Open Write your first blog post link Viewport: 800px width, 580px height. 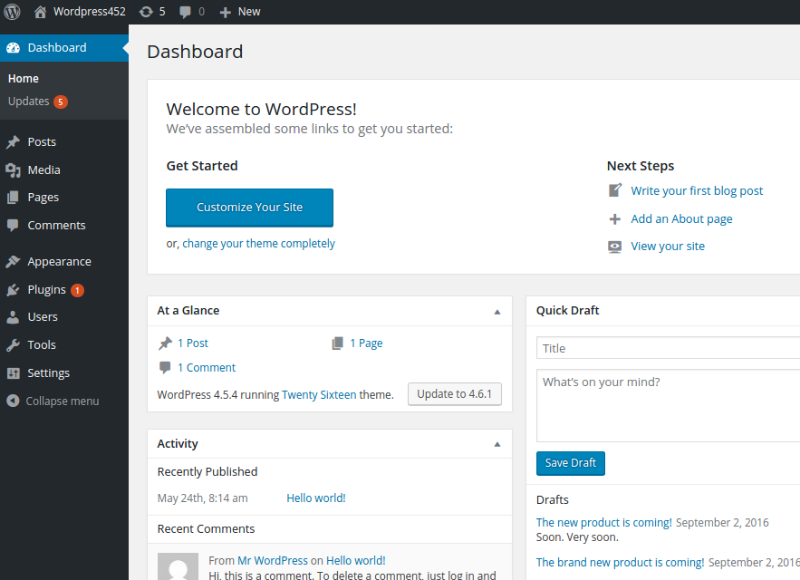[x=696, y=191]
